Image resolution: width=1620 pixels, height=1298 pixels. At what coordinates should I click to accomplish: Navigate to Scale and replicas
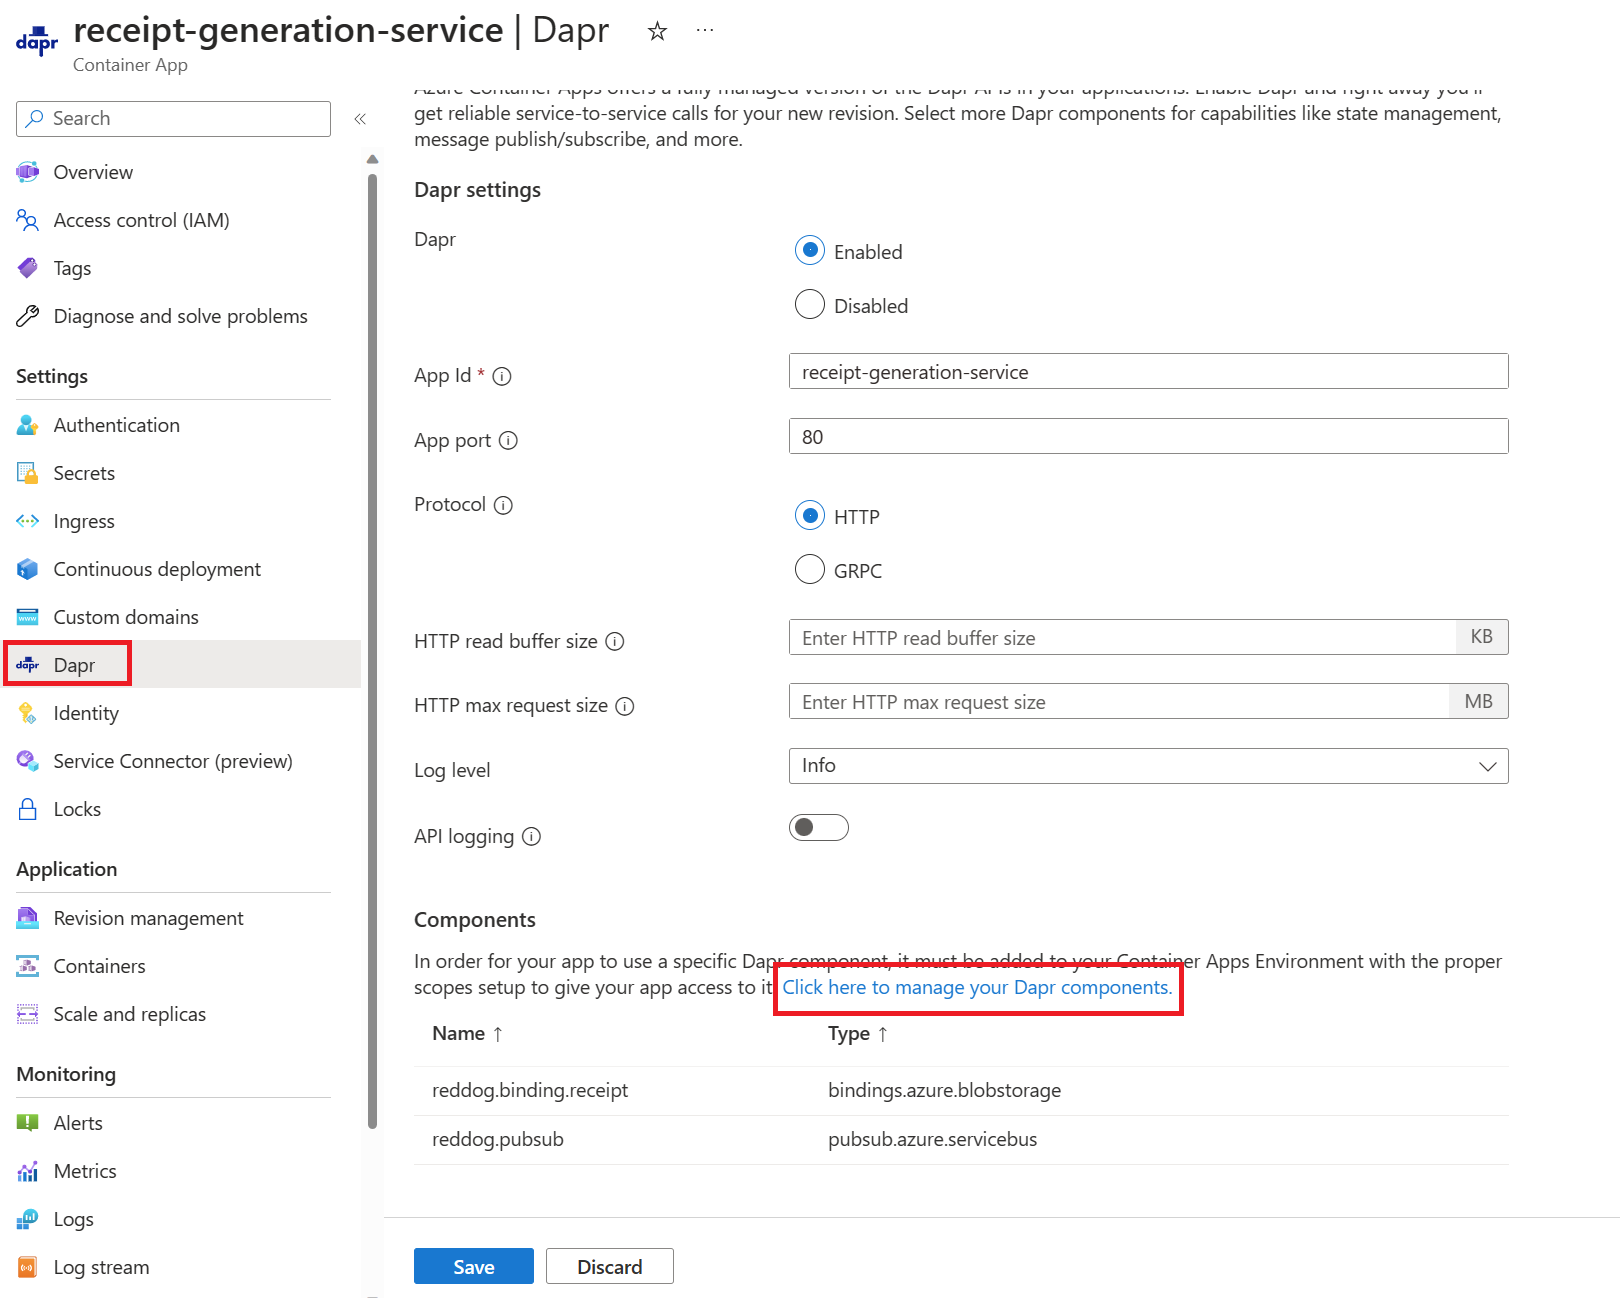(129, 1014)
